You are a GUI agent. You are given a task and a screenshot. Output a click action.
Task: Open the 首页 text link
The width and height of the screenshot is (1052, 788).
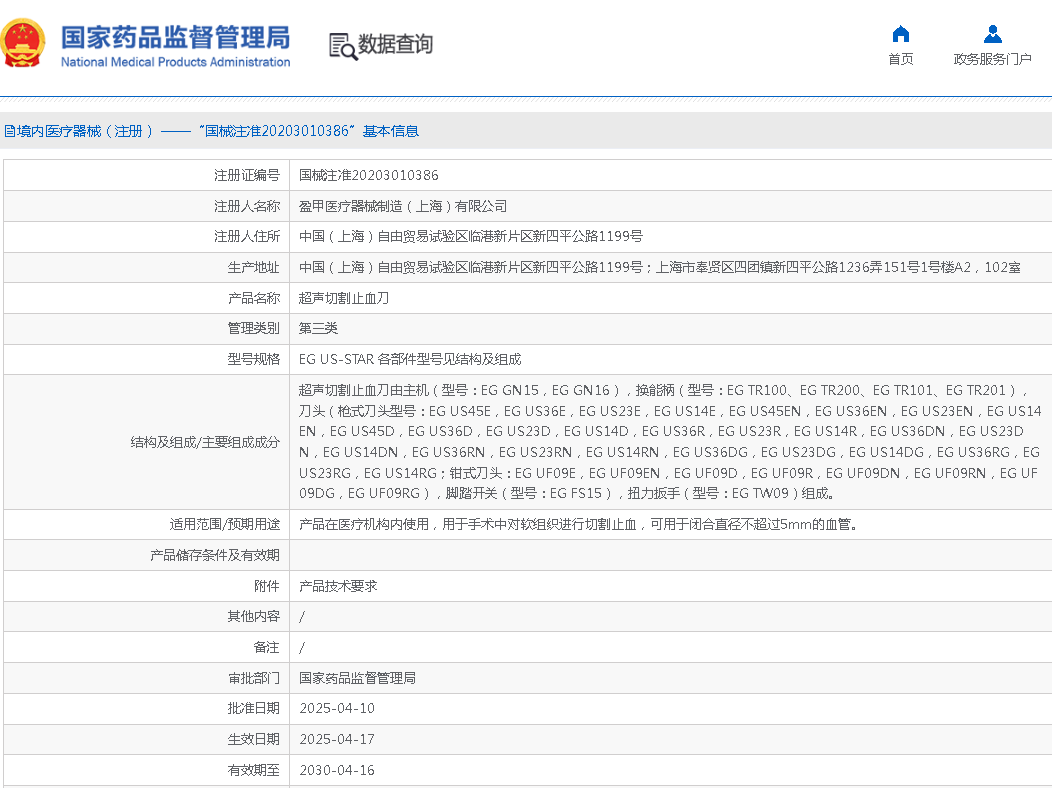point(900,59)
